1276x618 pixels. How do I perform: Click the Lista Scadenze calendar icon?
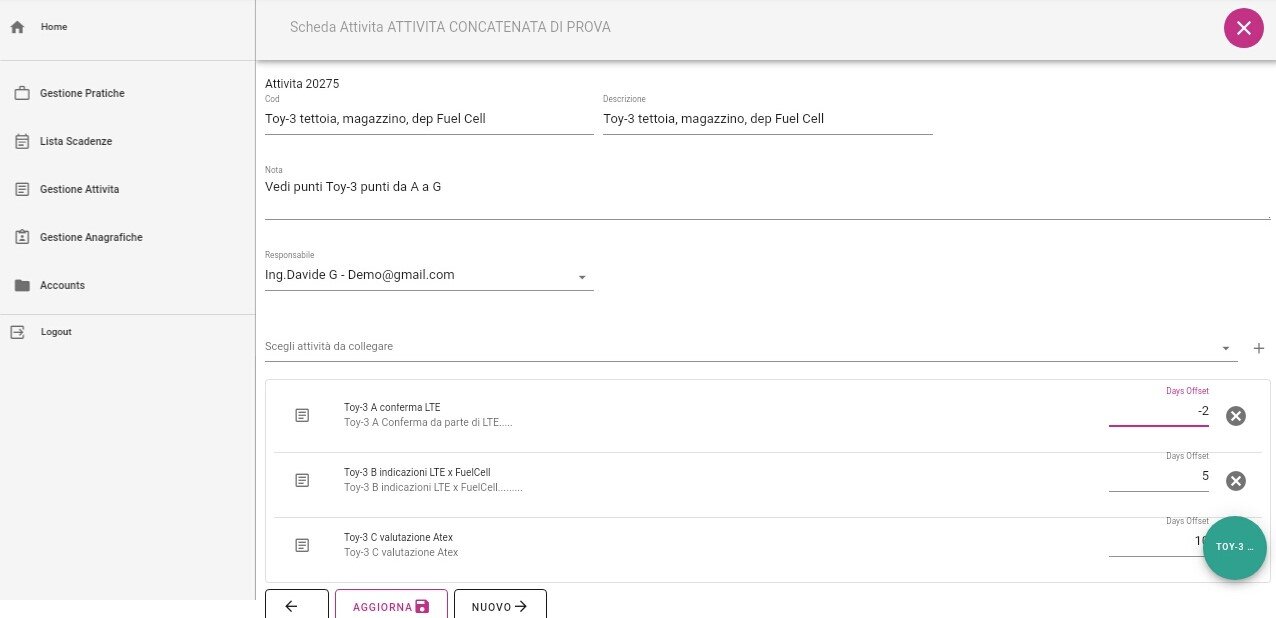tap(22, 142)
